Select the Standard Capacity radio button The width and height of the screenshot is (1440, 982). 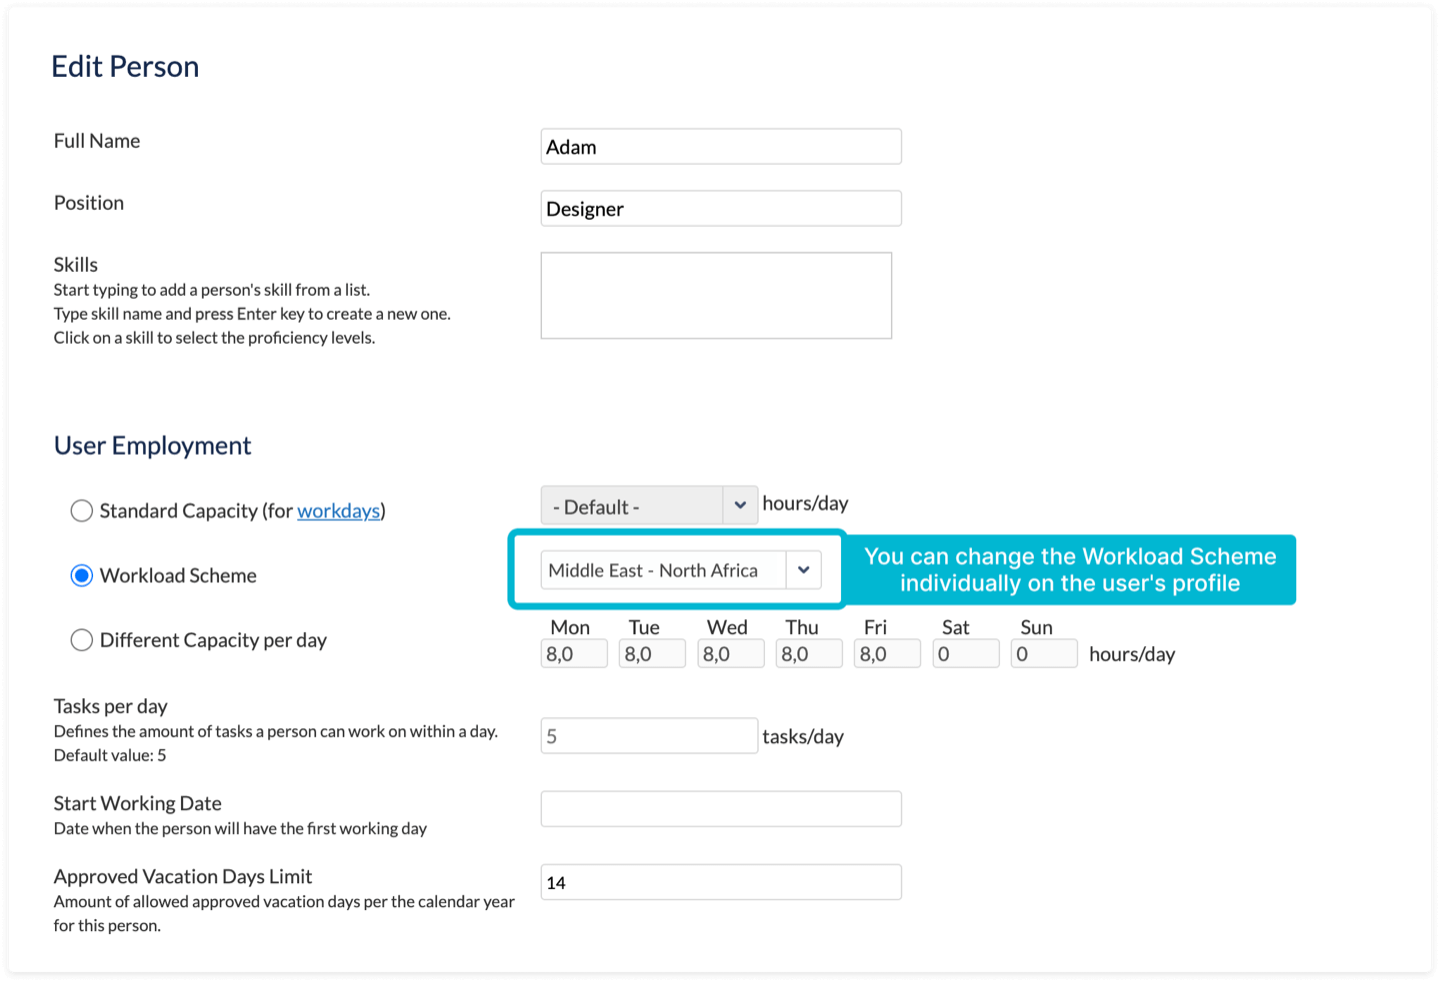pyautogui.click(x=81, y=511)
